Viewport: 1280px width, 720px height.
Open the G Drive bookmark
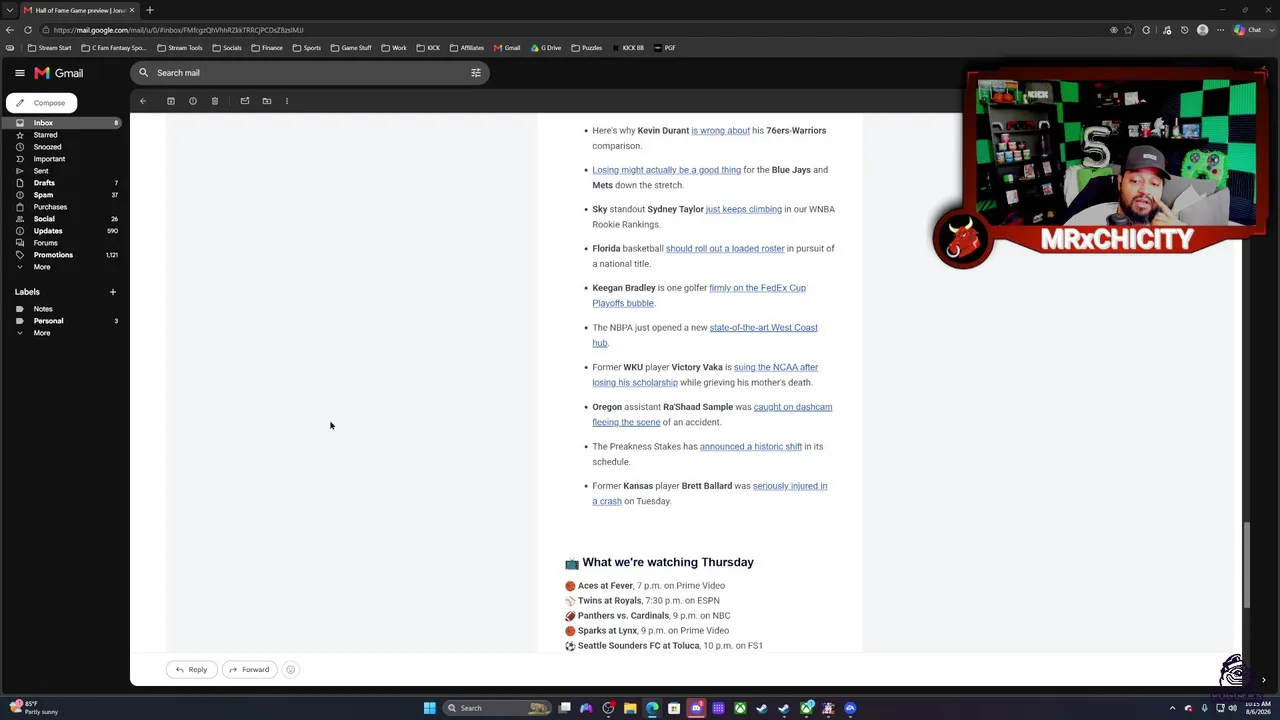pyautogui.click(x=546, y=48)
